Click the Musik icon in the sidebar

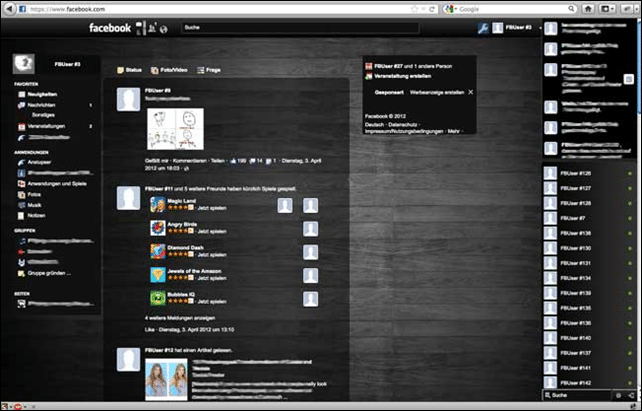pyautogui.click(x=21, y=205)
